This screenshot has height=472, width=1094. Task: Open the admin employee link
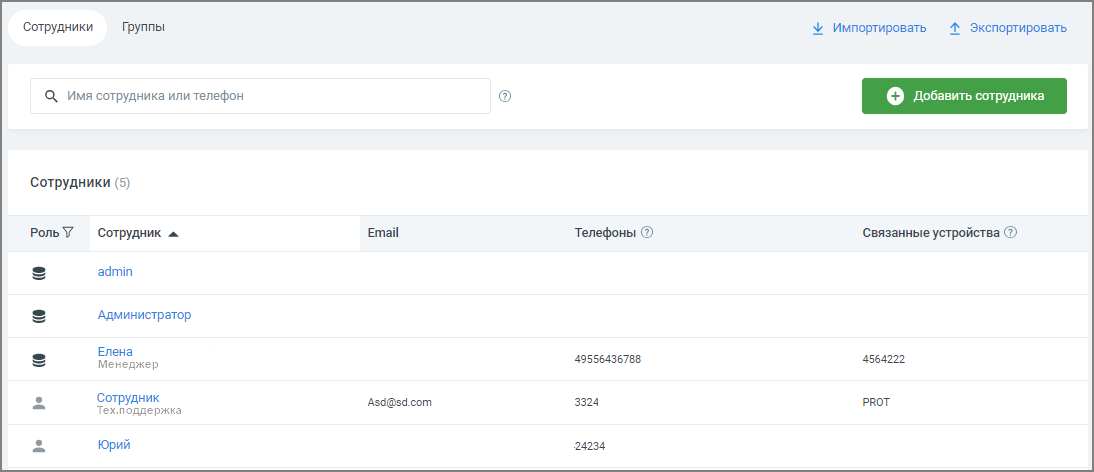click(x=115, y=272)
